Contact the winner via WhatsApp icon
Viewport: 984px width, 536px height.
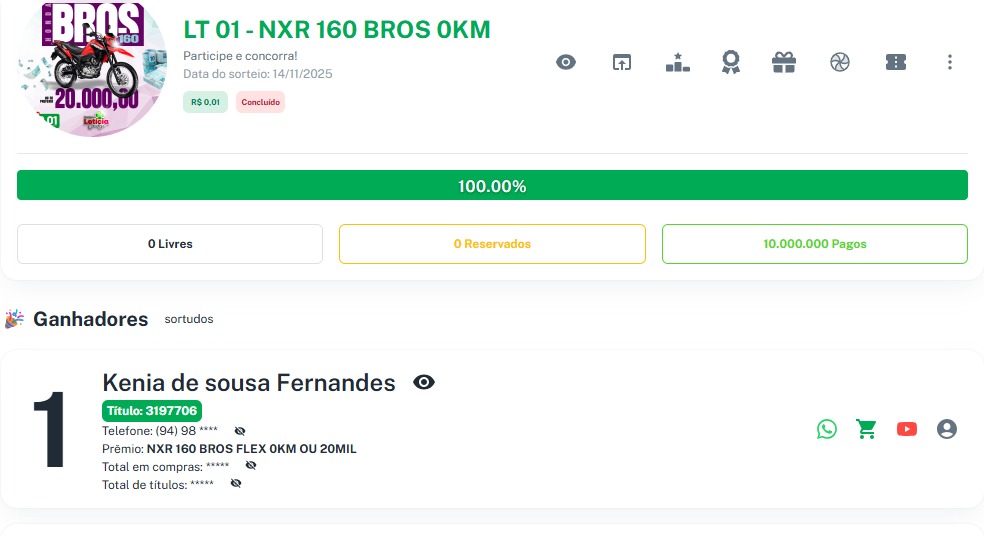827,429
